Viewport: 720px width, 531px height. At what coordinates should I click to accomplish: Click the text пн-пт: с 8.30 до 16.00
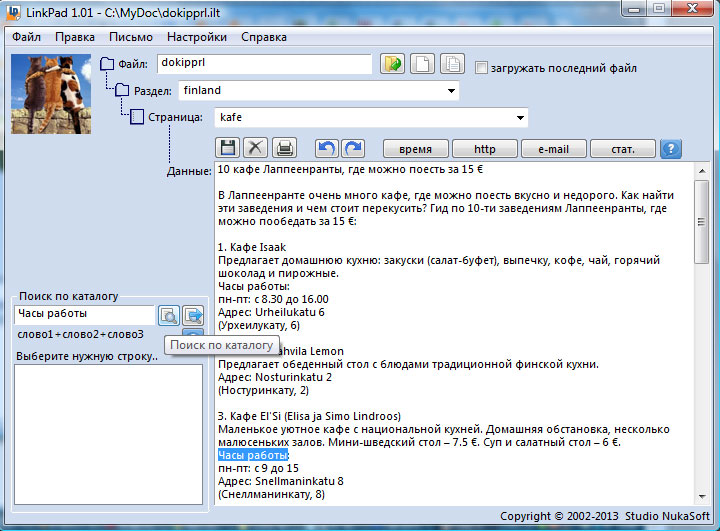tap(273, 299)
